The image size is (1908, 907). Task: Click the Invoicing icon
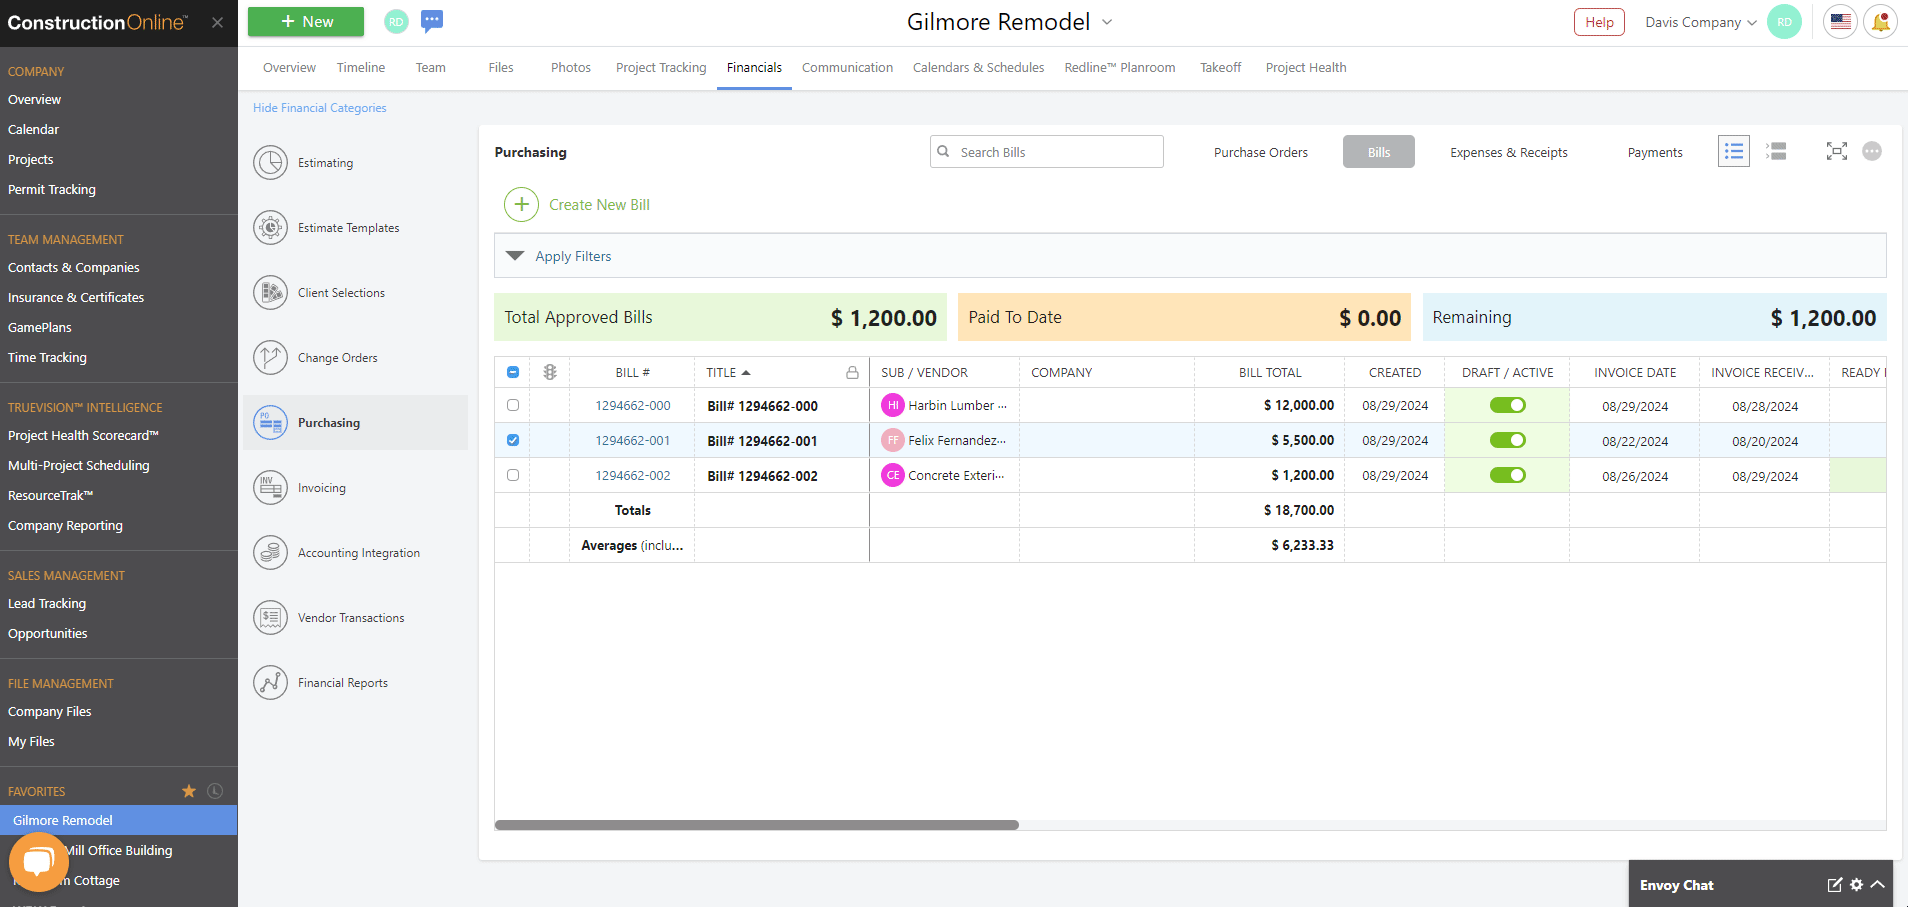tap(270, 487)
